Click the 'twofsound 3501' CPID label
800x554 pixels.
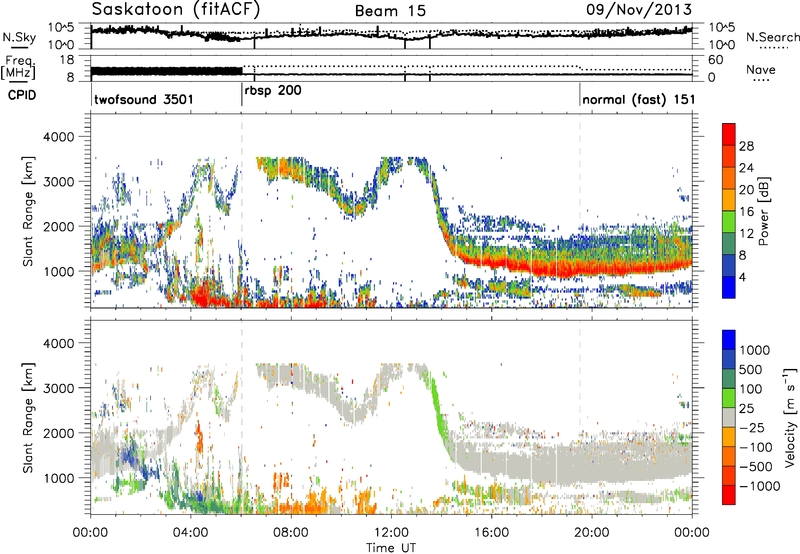[144, 99]
